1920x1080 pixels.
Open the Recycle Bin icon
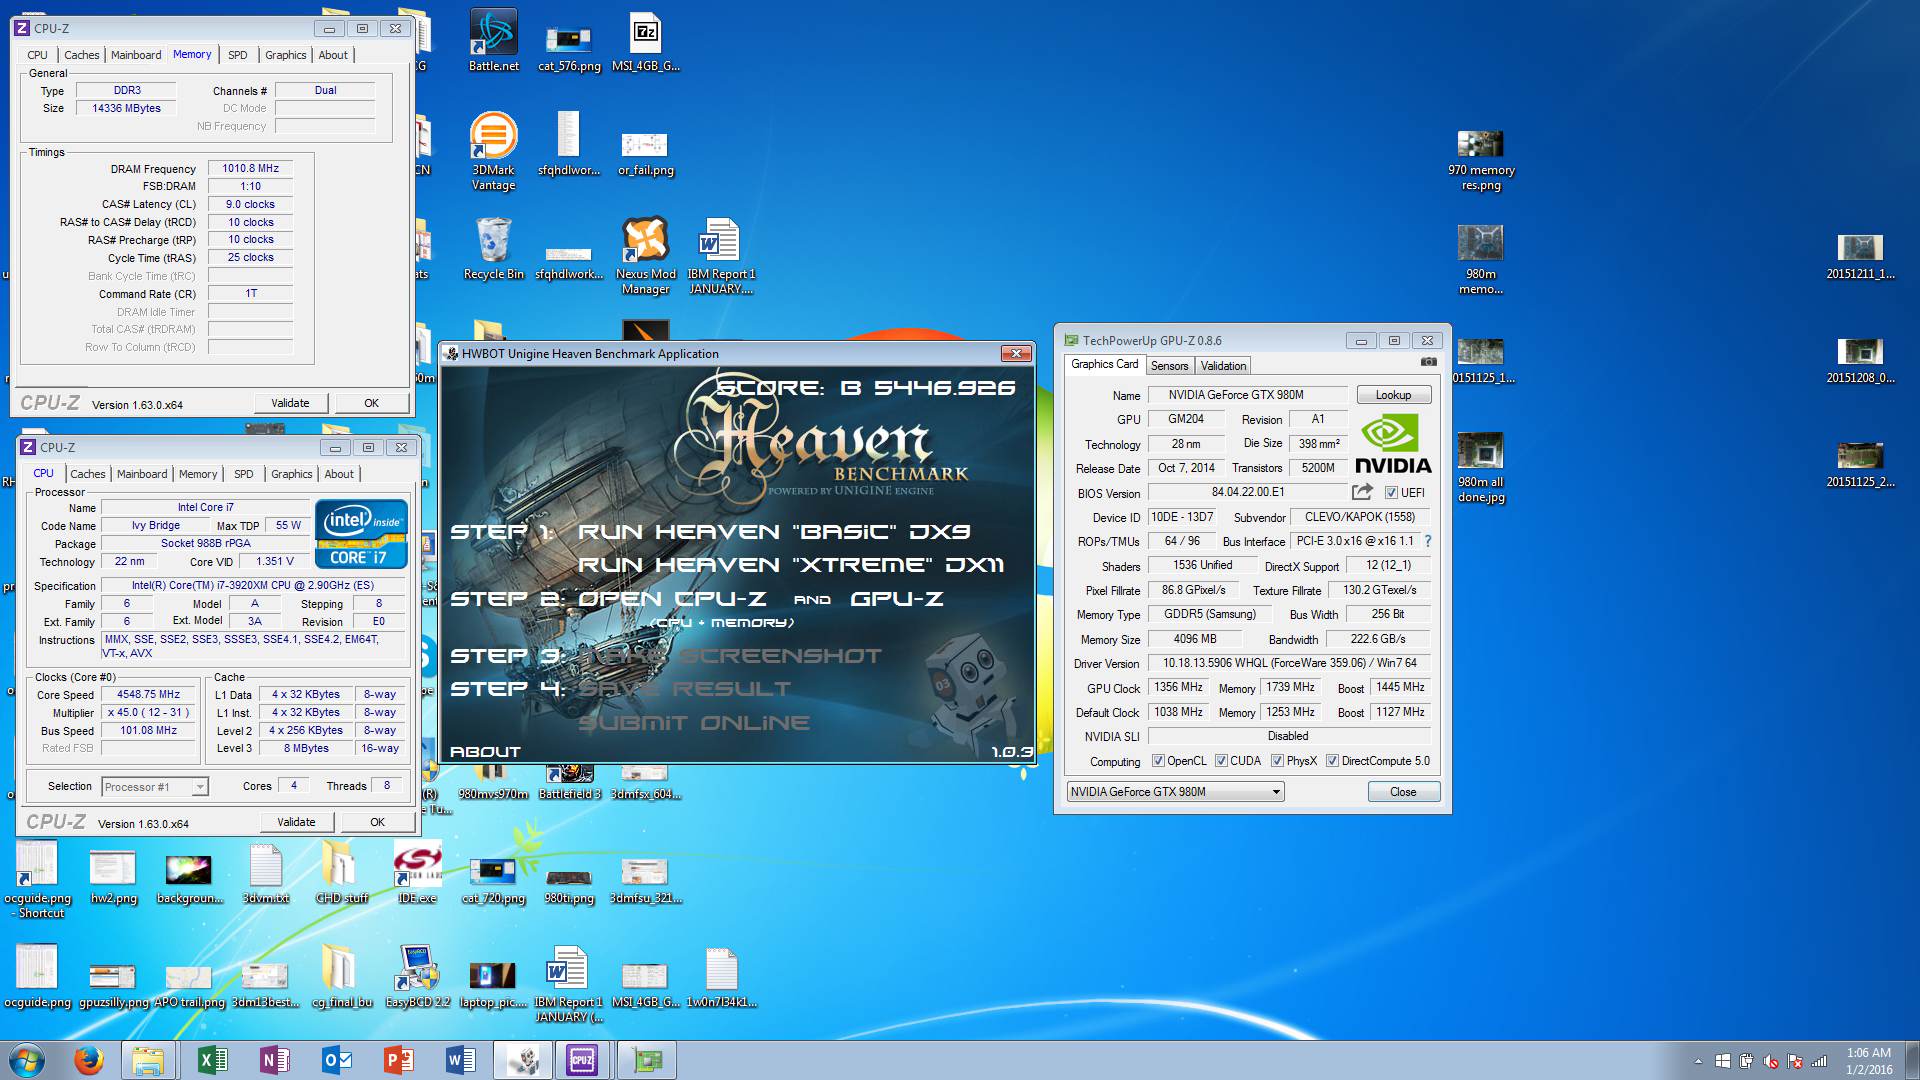pos(493,250)
